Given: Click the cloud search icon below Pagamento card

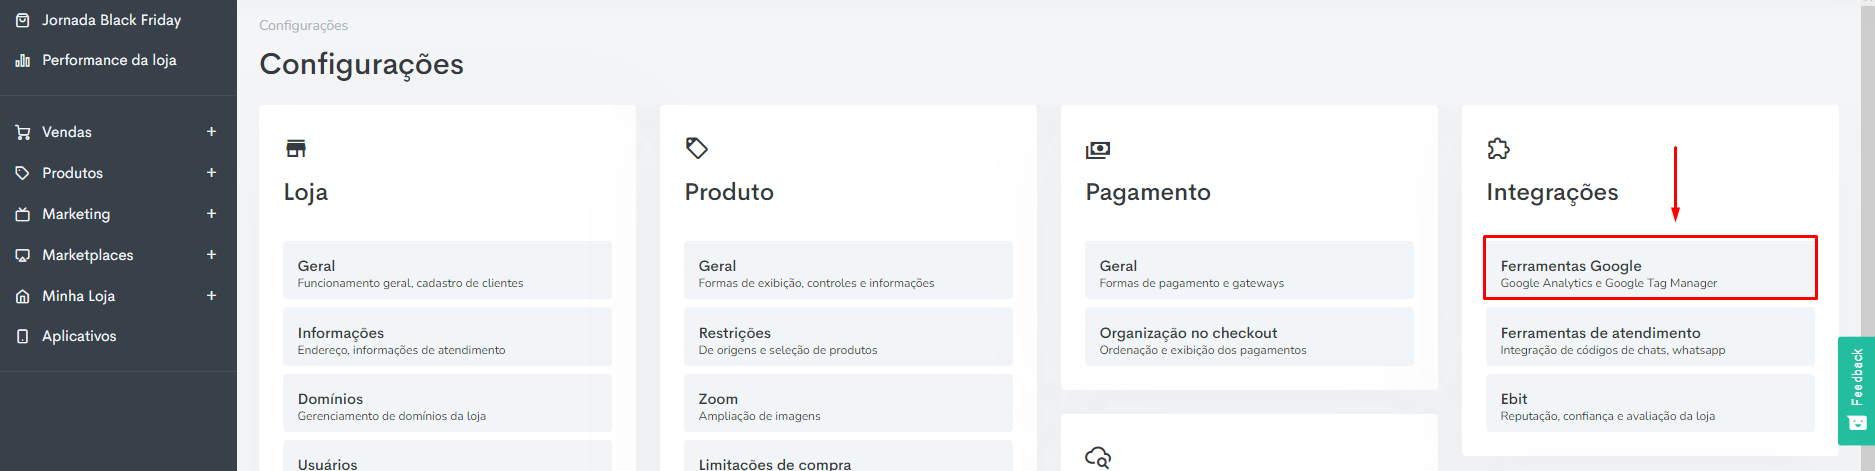Looking at the screenshot, I should 1098,457.
